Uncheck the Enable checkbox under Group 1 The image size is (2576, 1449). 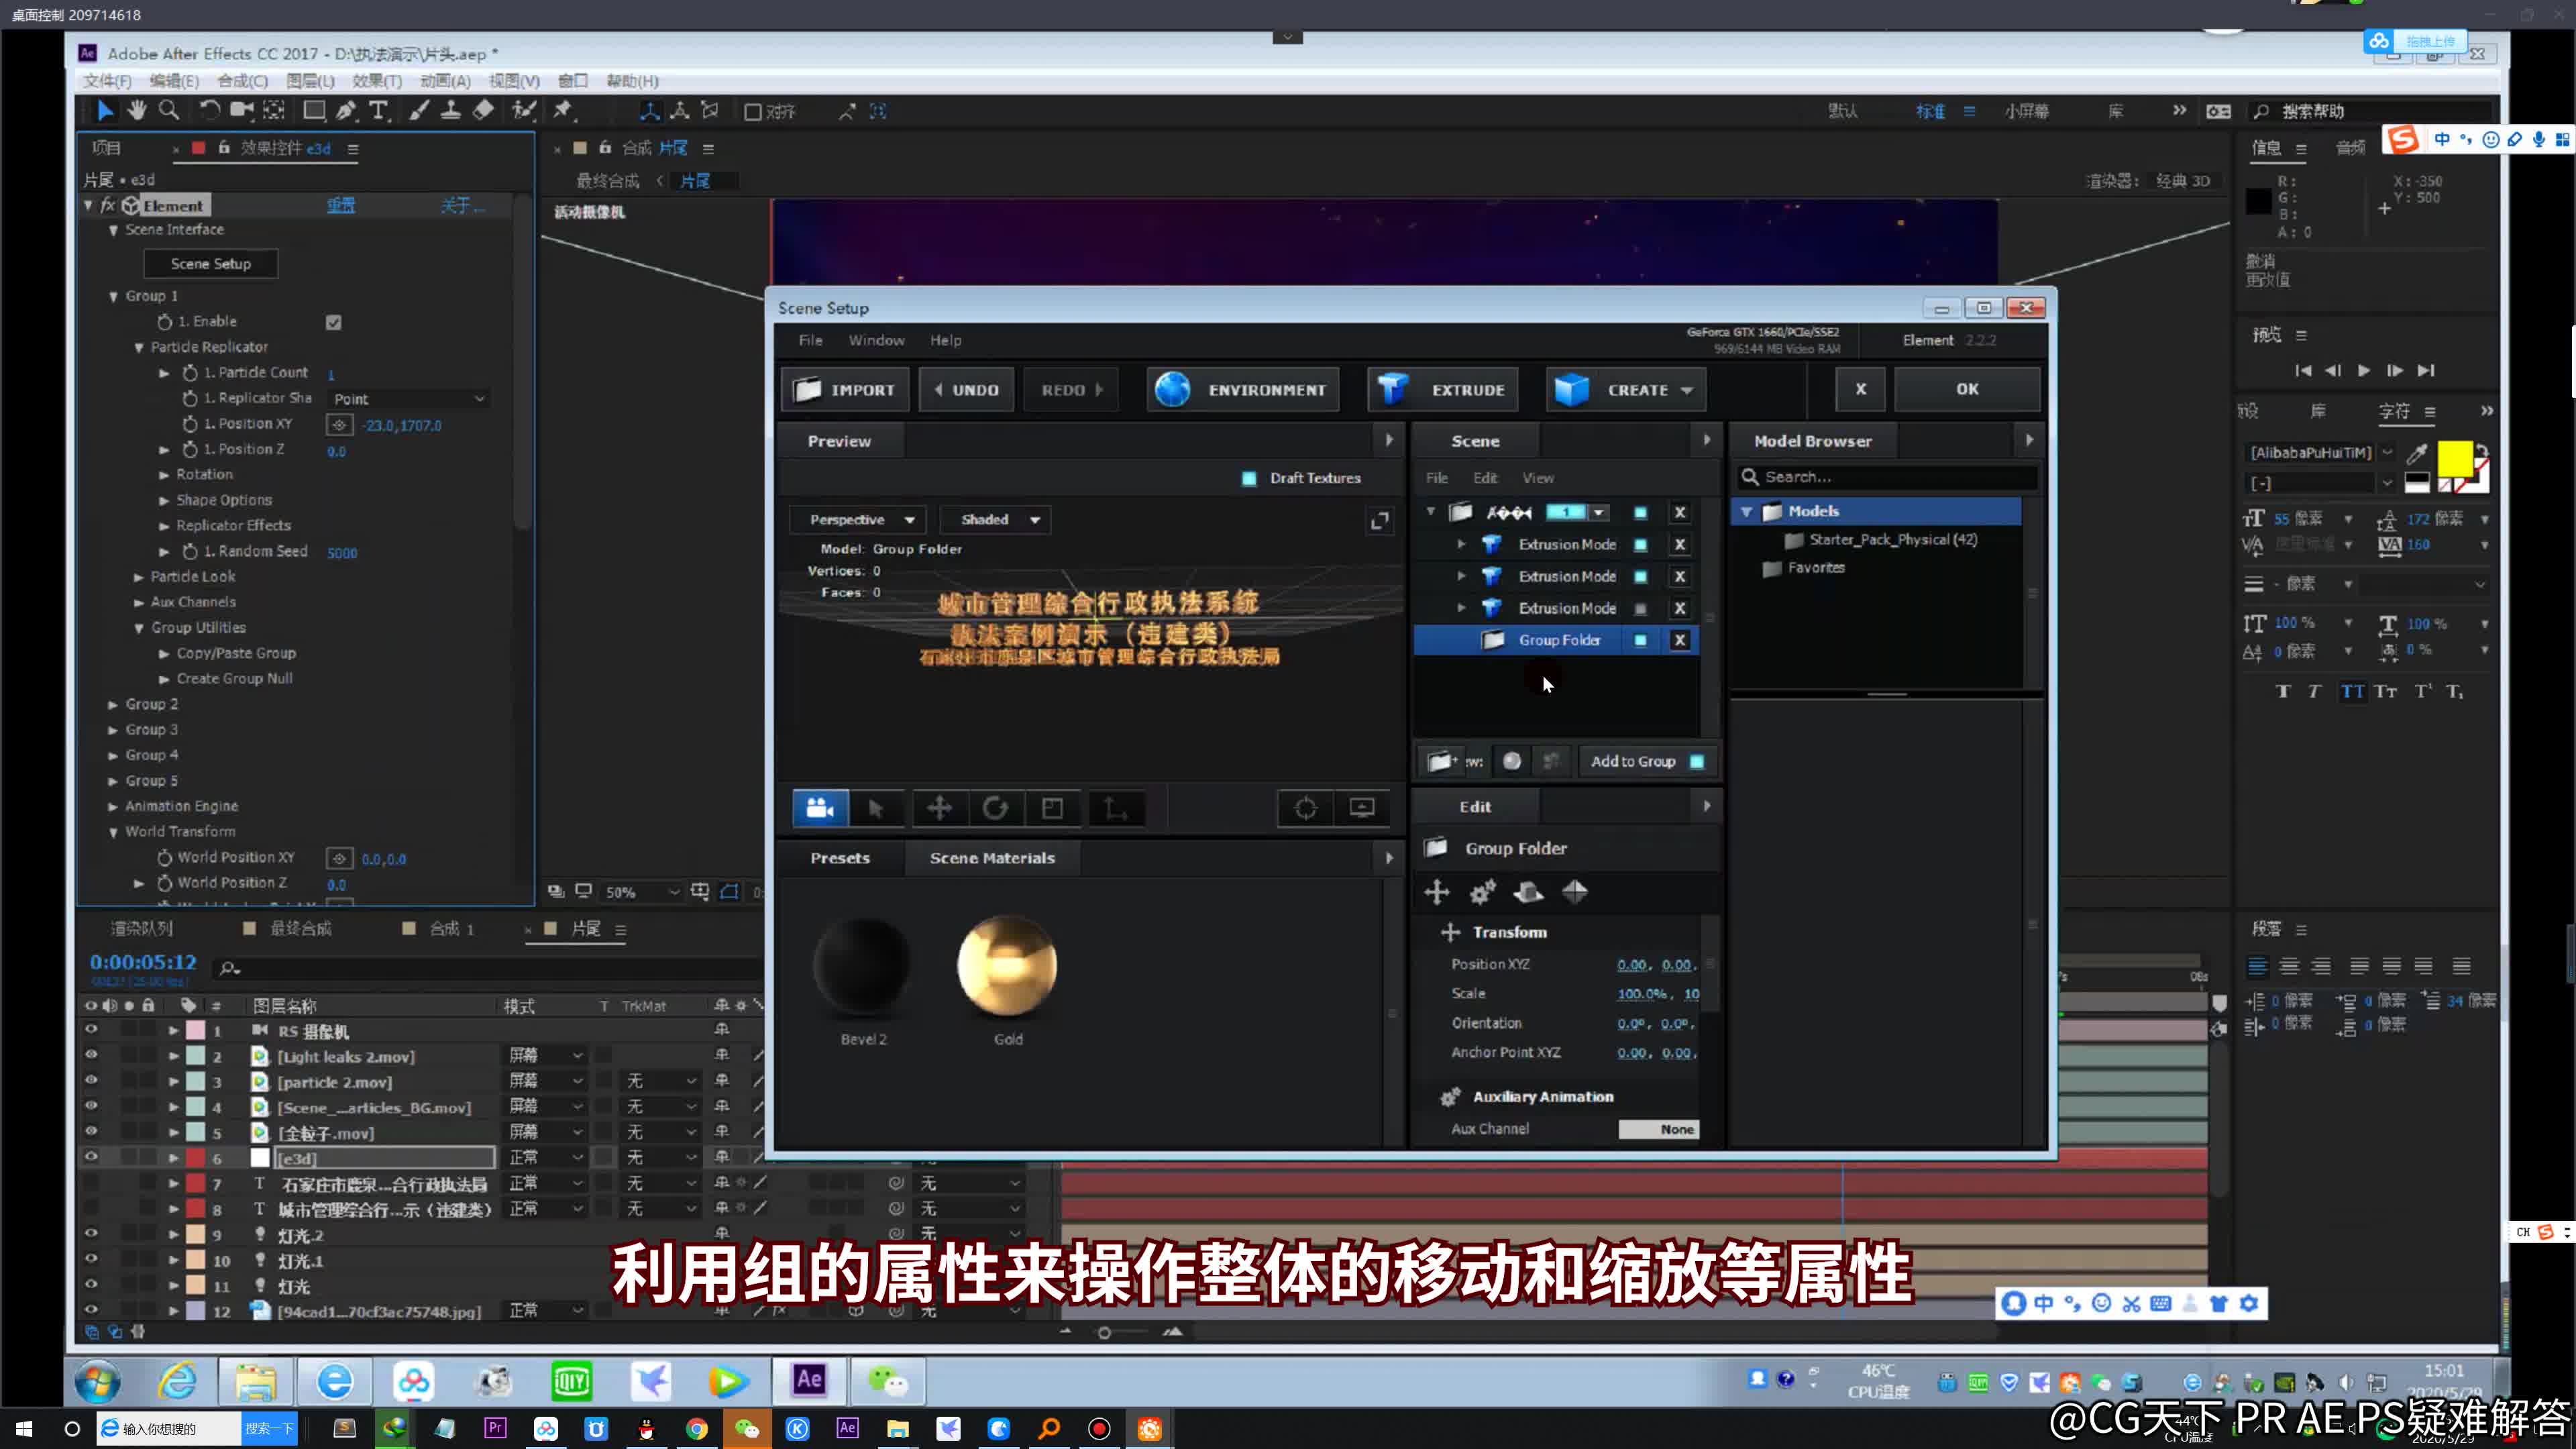(x=334, y=321)
